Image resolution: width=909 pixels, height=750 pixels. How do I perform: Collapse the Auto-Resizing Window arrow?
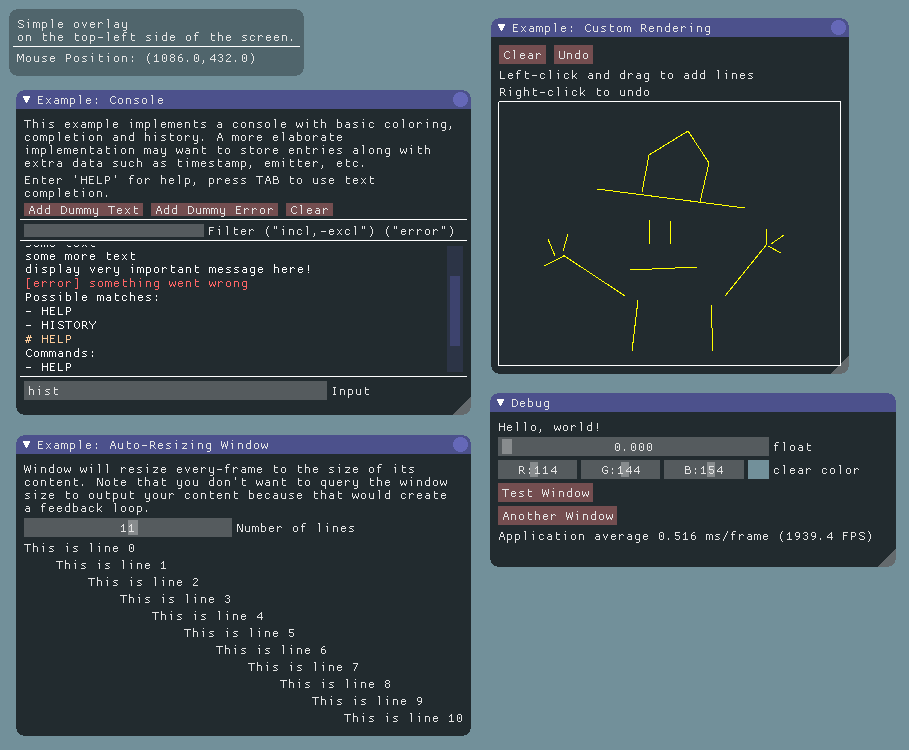click(27, 445)
